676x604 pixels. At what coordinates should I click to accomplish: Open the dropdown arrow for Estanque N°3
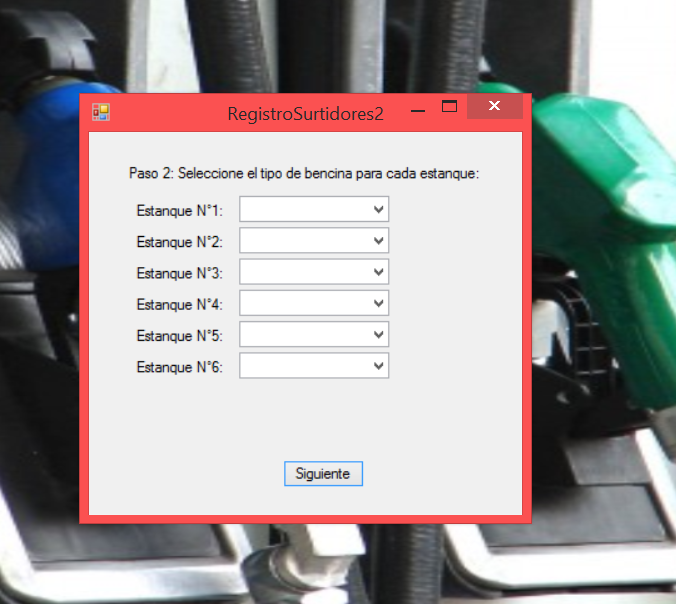point(378,272)
